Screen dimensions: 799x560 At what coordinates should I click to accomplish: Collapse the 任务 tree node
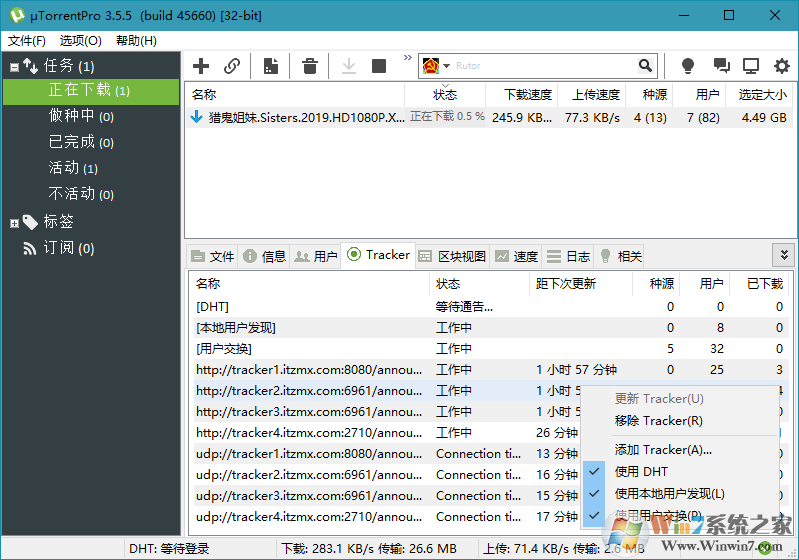click(14, 67)
